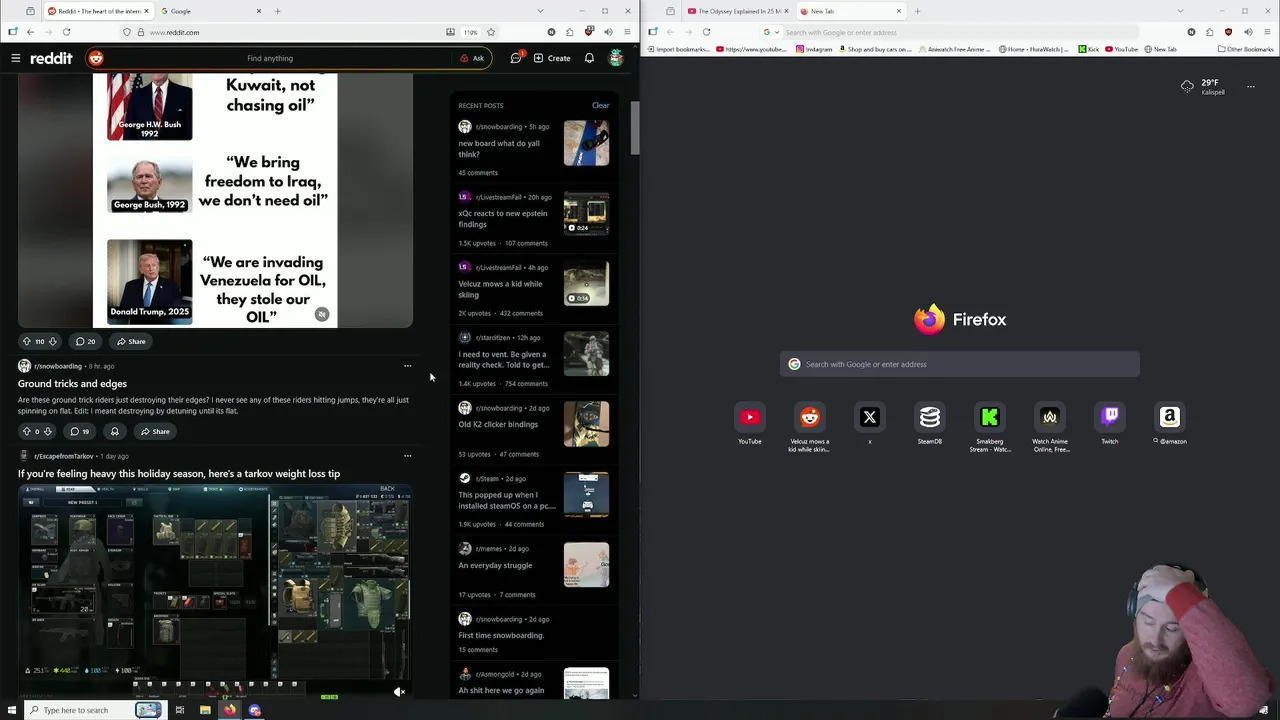This screenshot has width=1280, height=720.
Task: Upvote the Ground tricks and edges post
Action: tap(27, 431)
